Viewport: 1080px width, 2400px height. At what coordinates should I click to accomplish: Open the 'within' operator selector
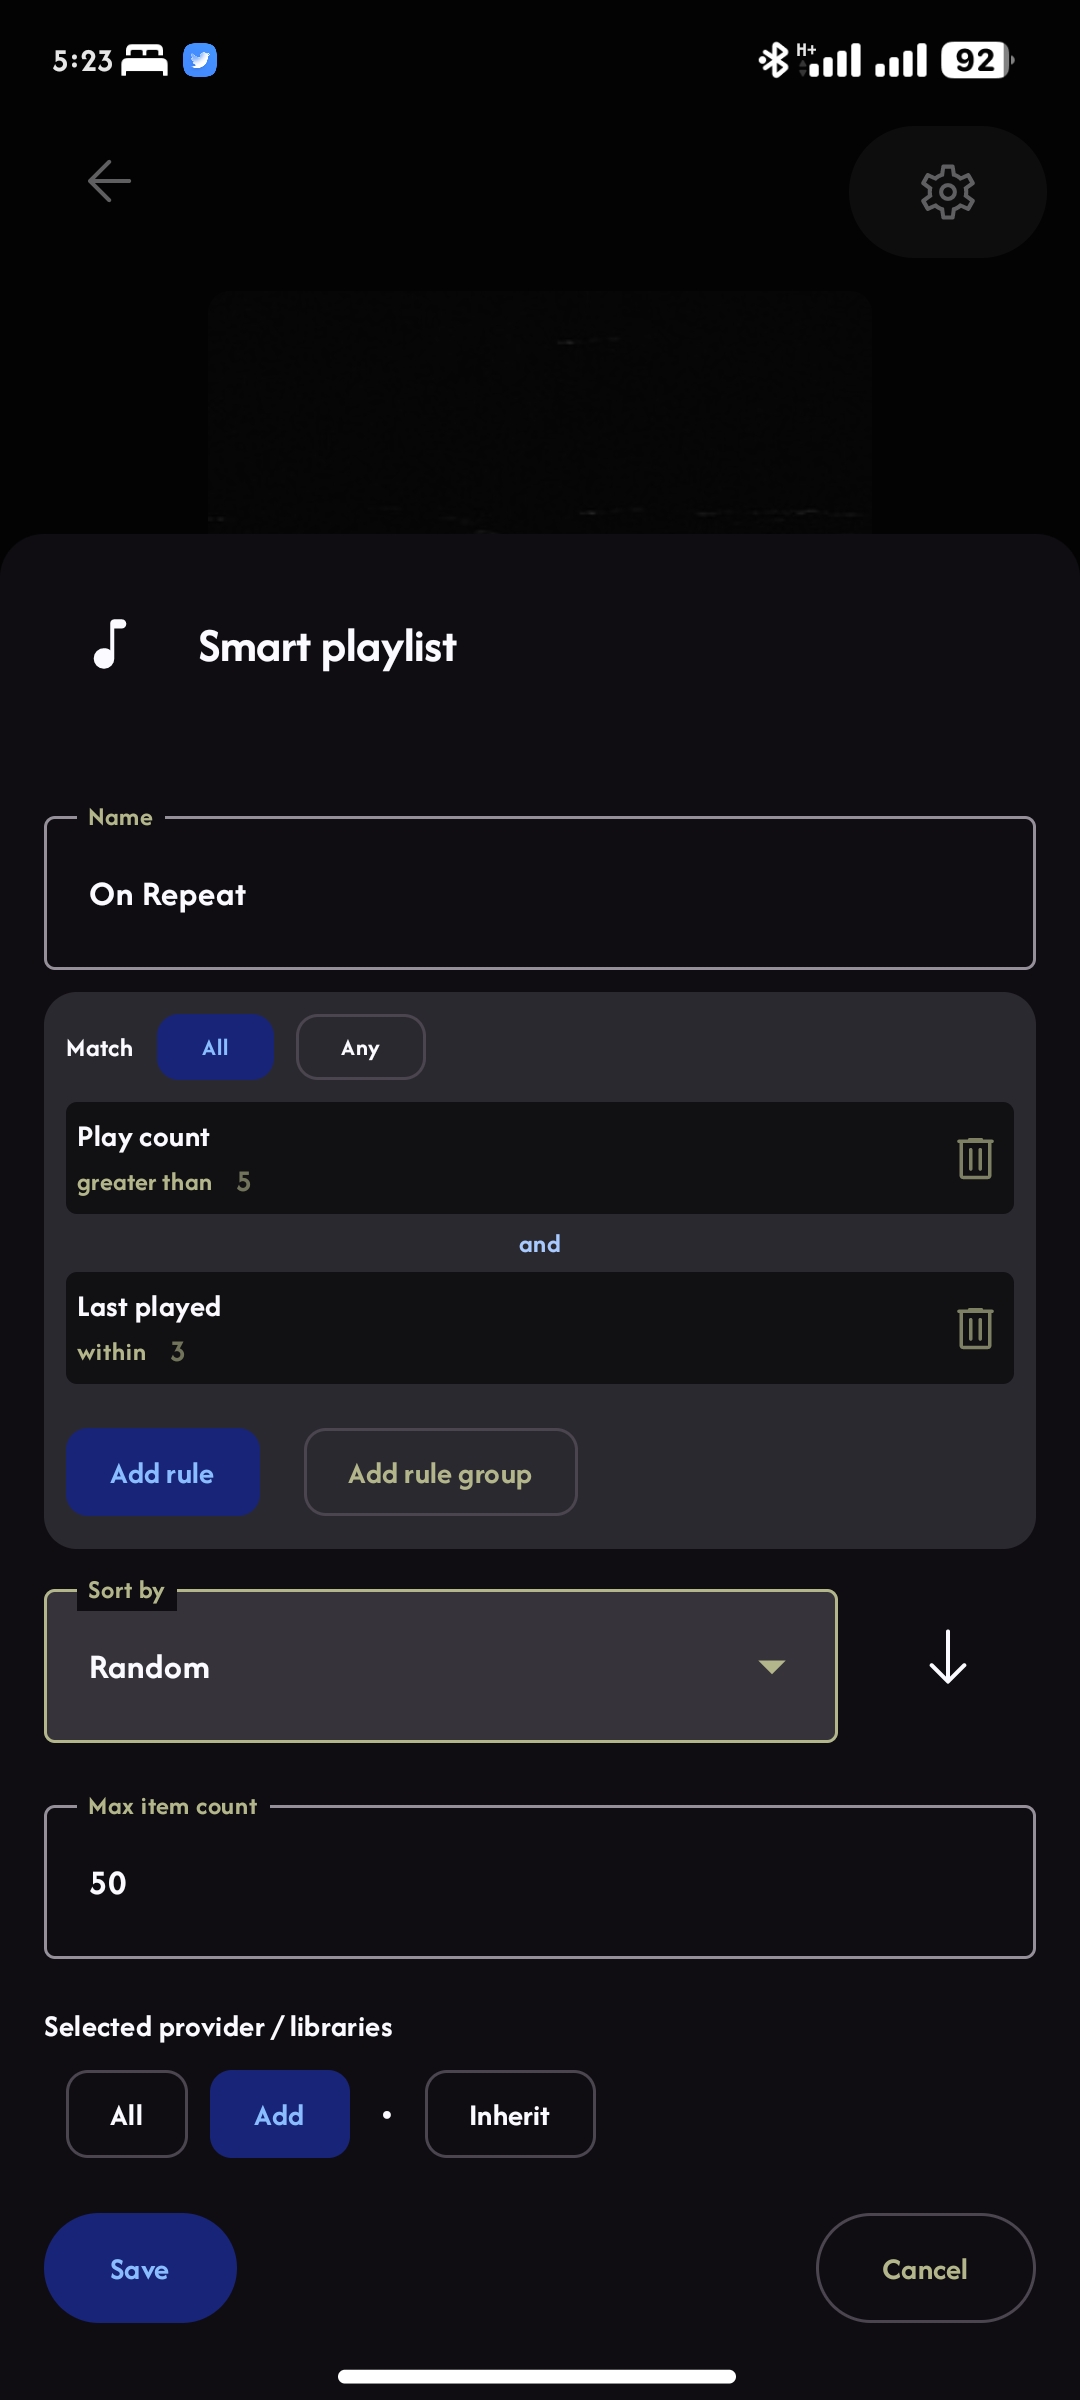pyautogui.click(x=112, y=1352)
